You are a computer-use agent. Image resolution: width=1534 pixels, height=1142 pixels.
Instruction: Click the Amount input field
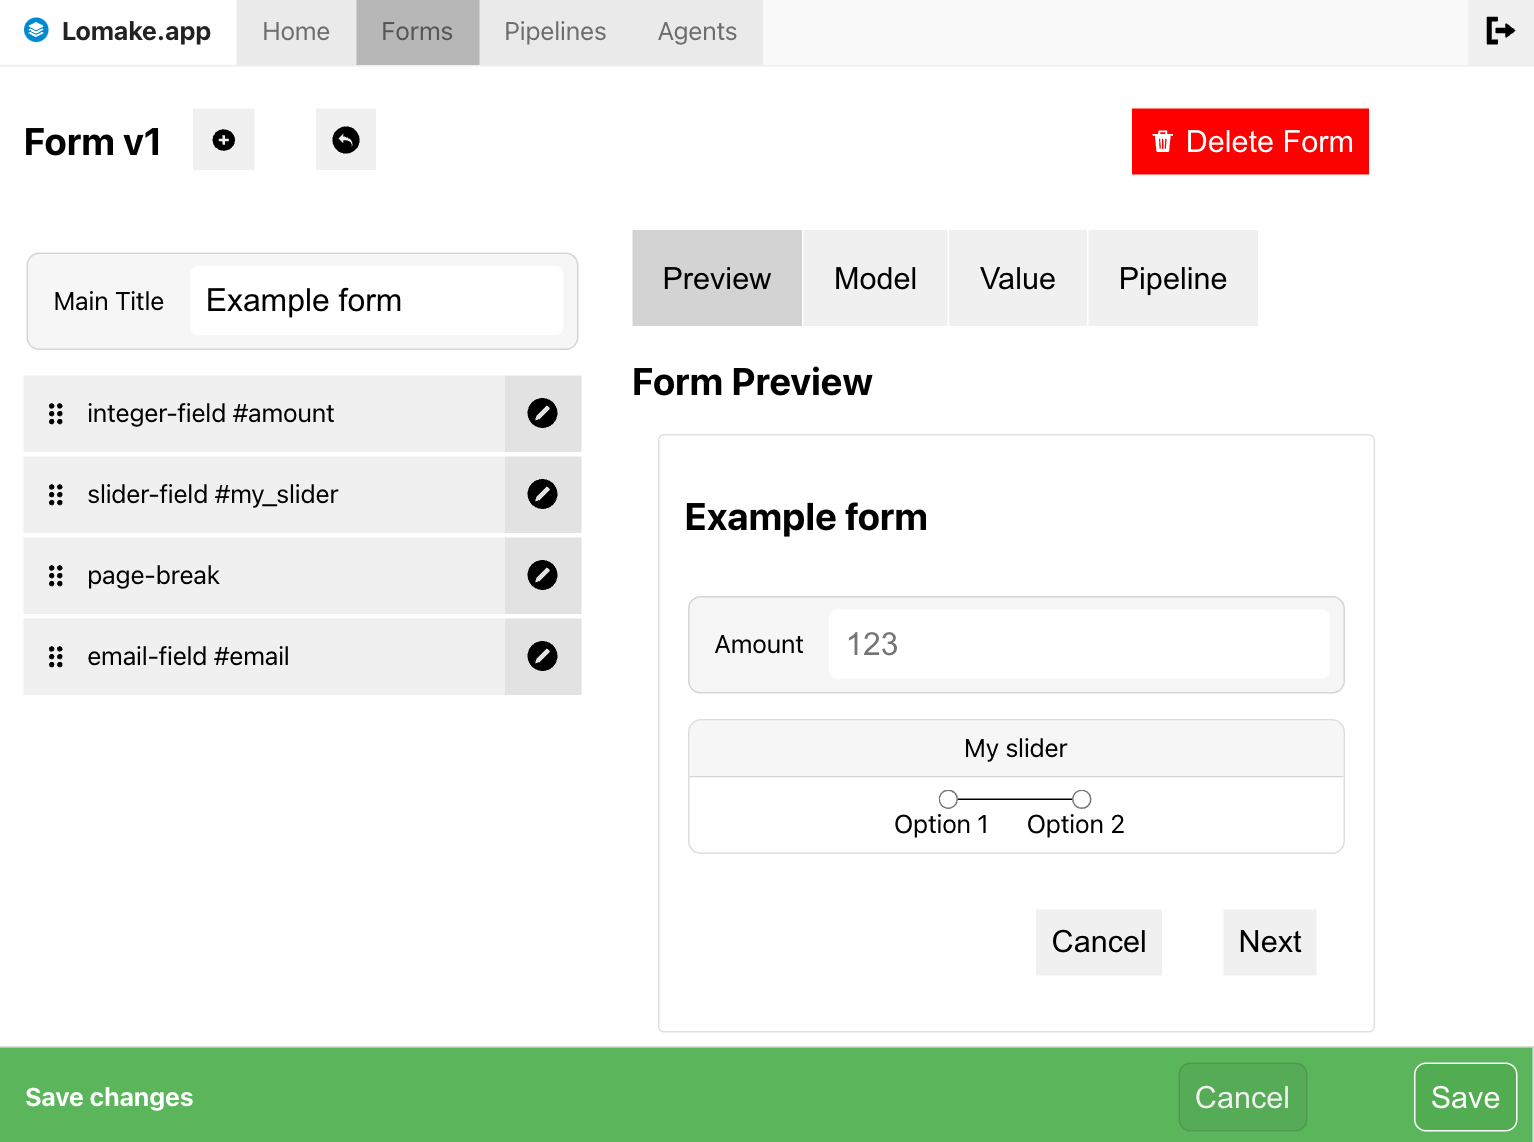pos(1079,644)
